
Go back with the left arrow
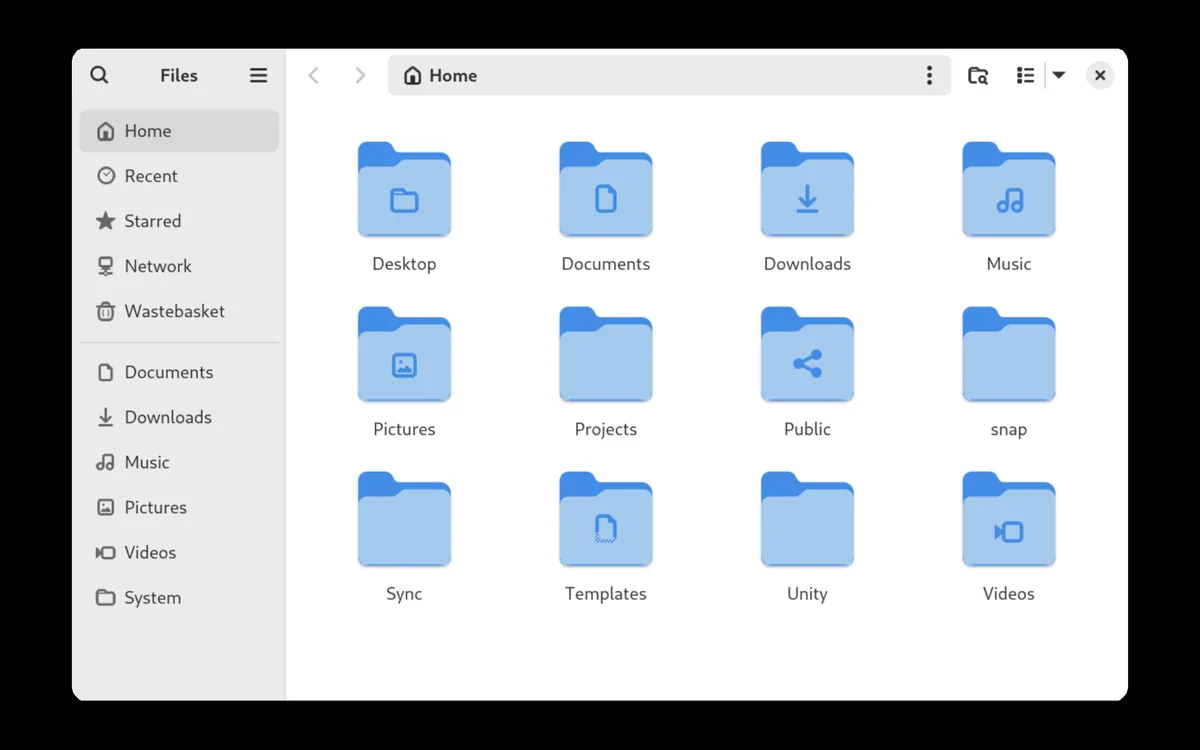[x=313, y=75]
